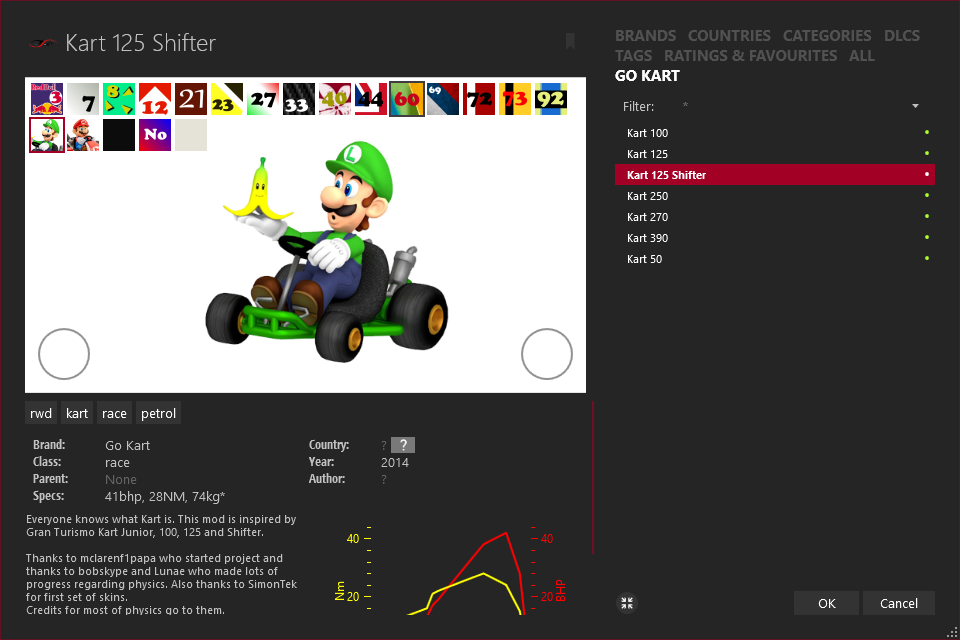Image resolution: width=960 pixels, height=640 pixels.
Task: Click the red vertical scrollbar beside the details
Action: (x=593, y=478)
